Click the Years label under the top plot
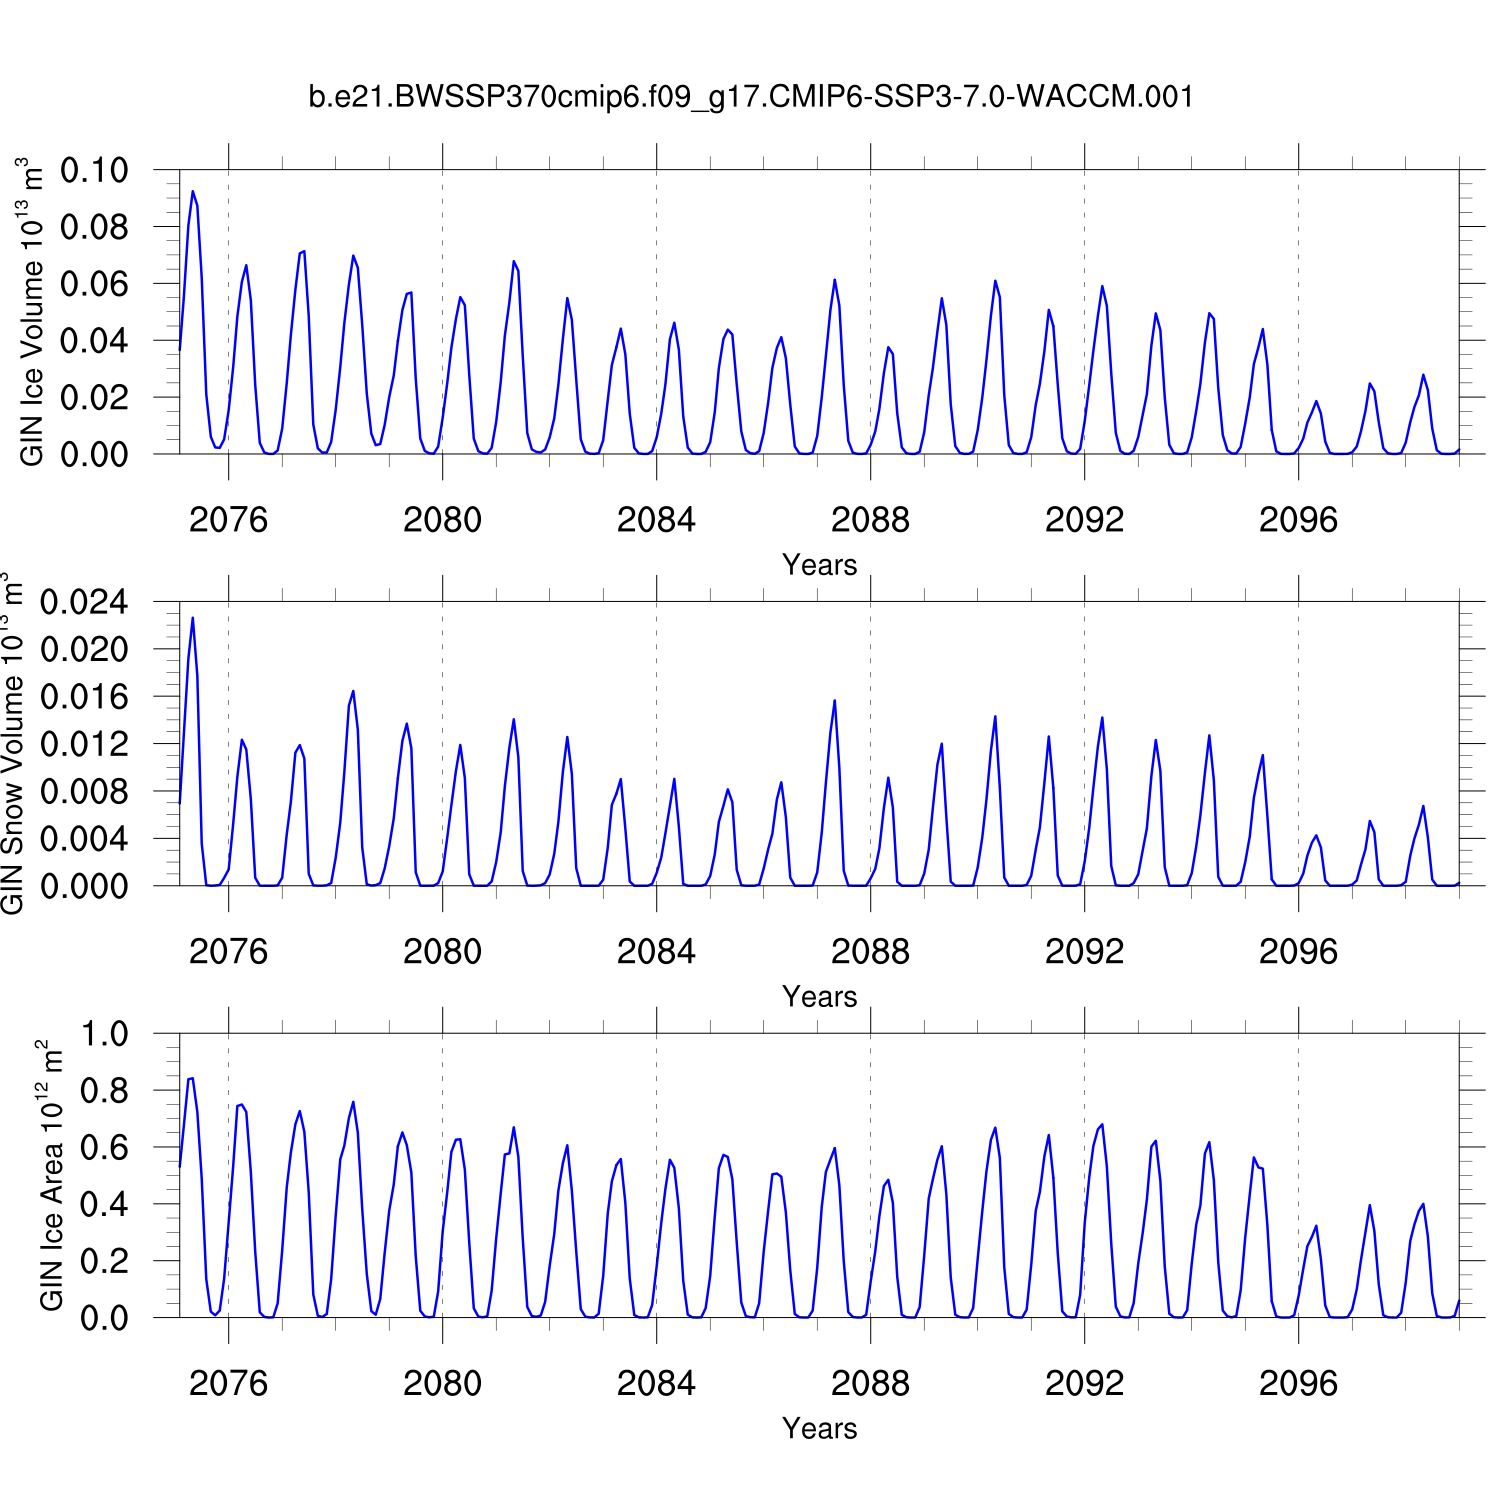Screen dimensions: 1500x1500 (x=819, y=565)
